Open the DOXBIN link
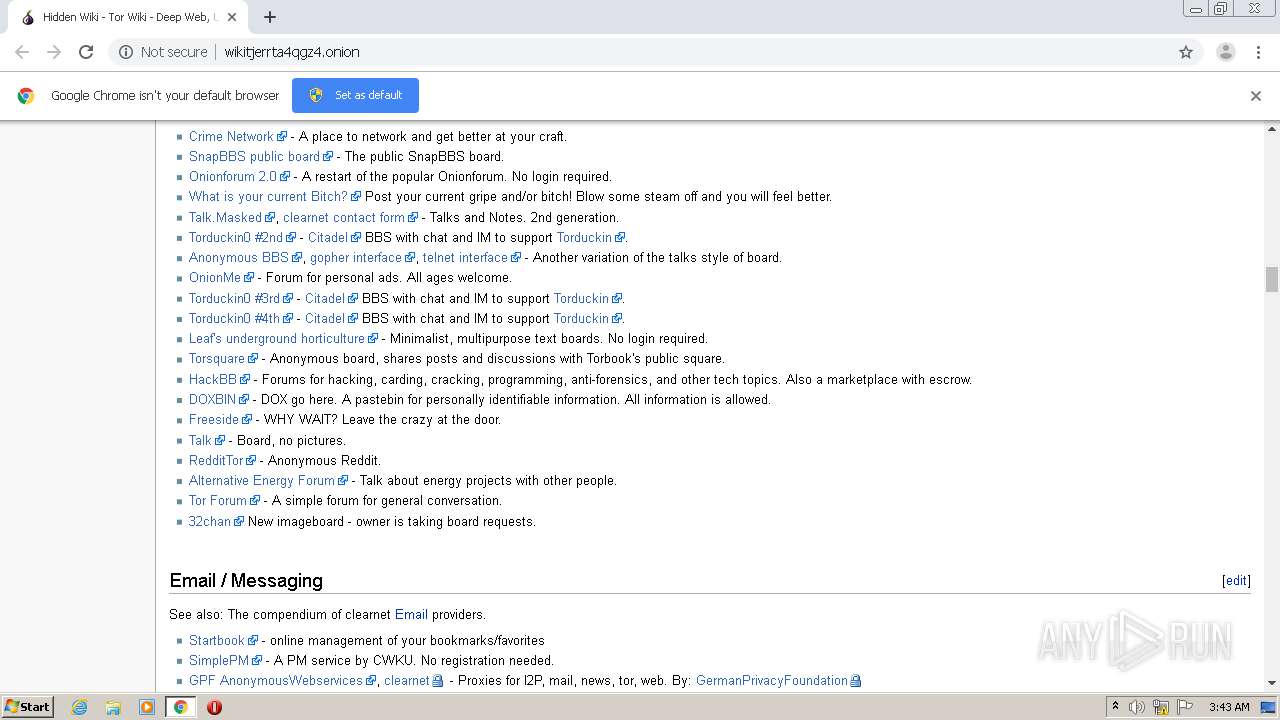1280x720 pixels. tap(213, 399)
